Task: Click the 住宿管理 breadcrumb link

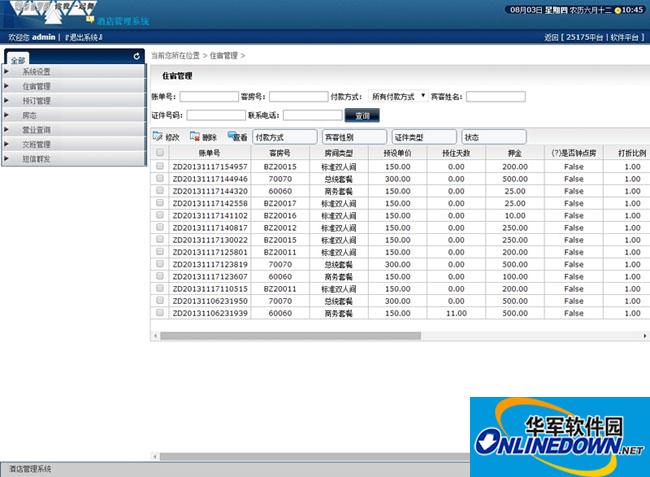Action: tap(223, 56)
